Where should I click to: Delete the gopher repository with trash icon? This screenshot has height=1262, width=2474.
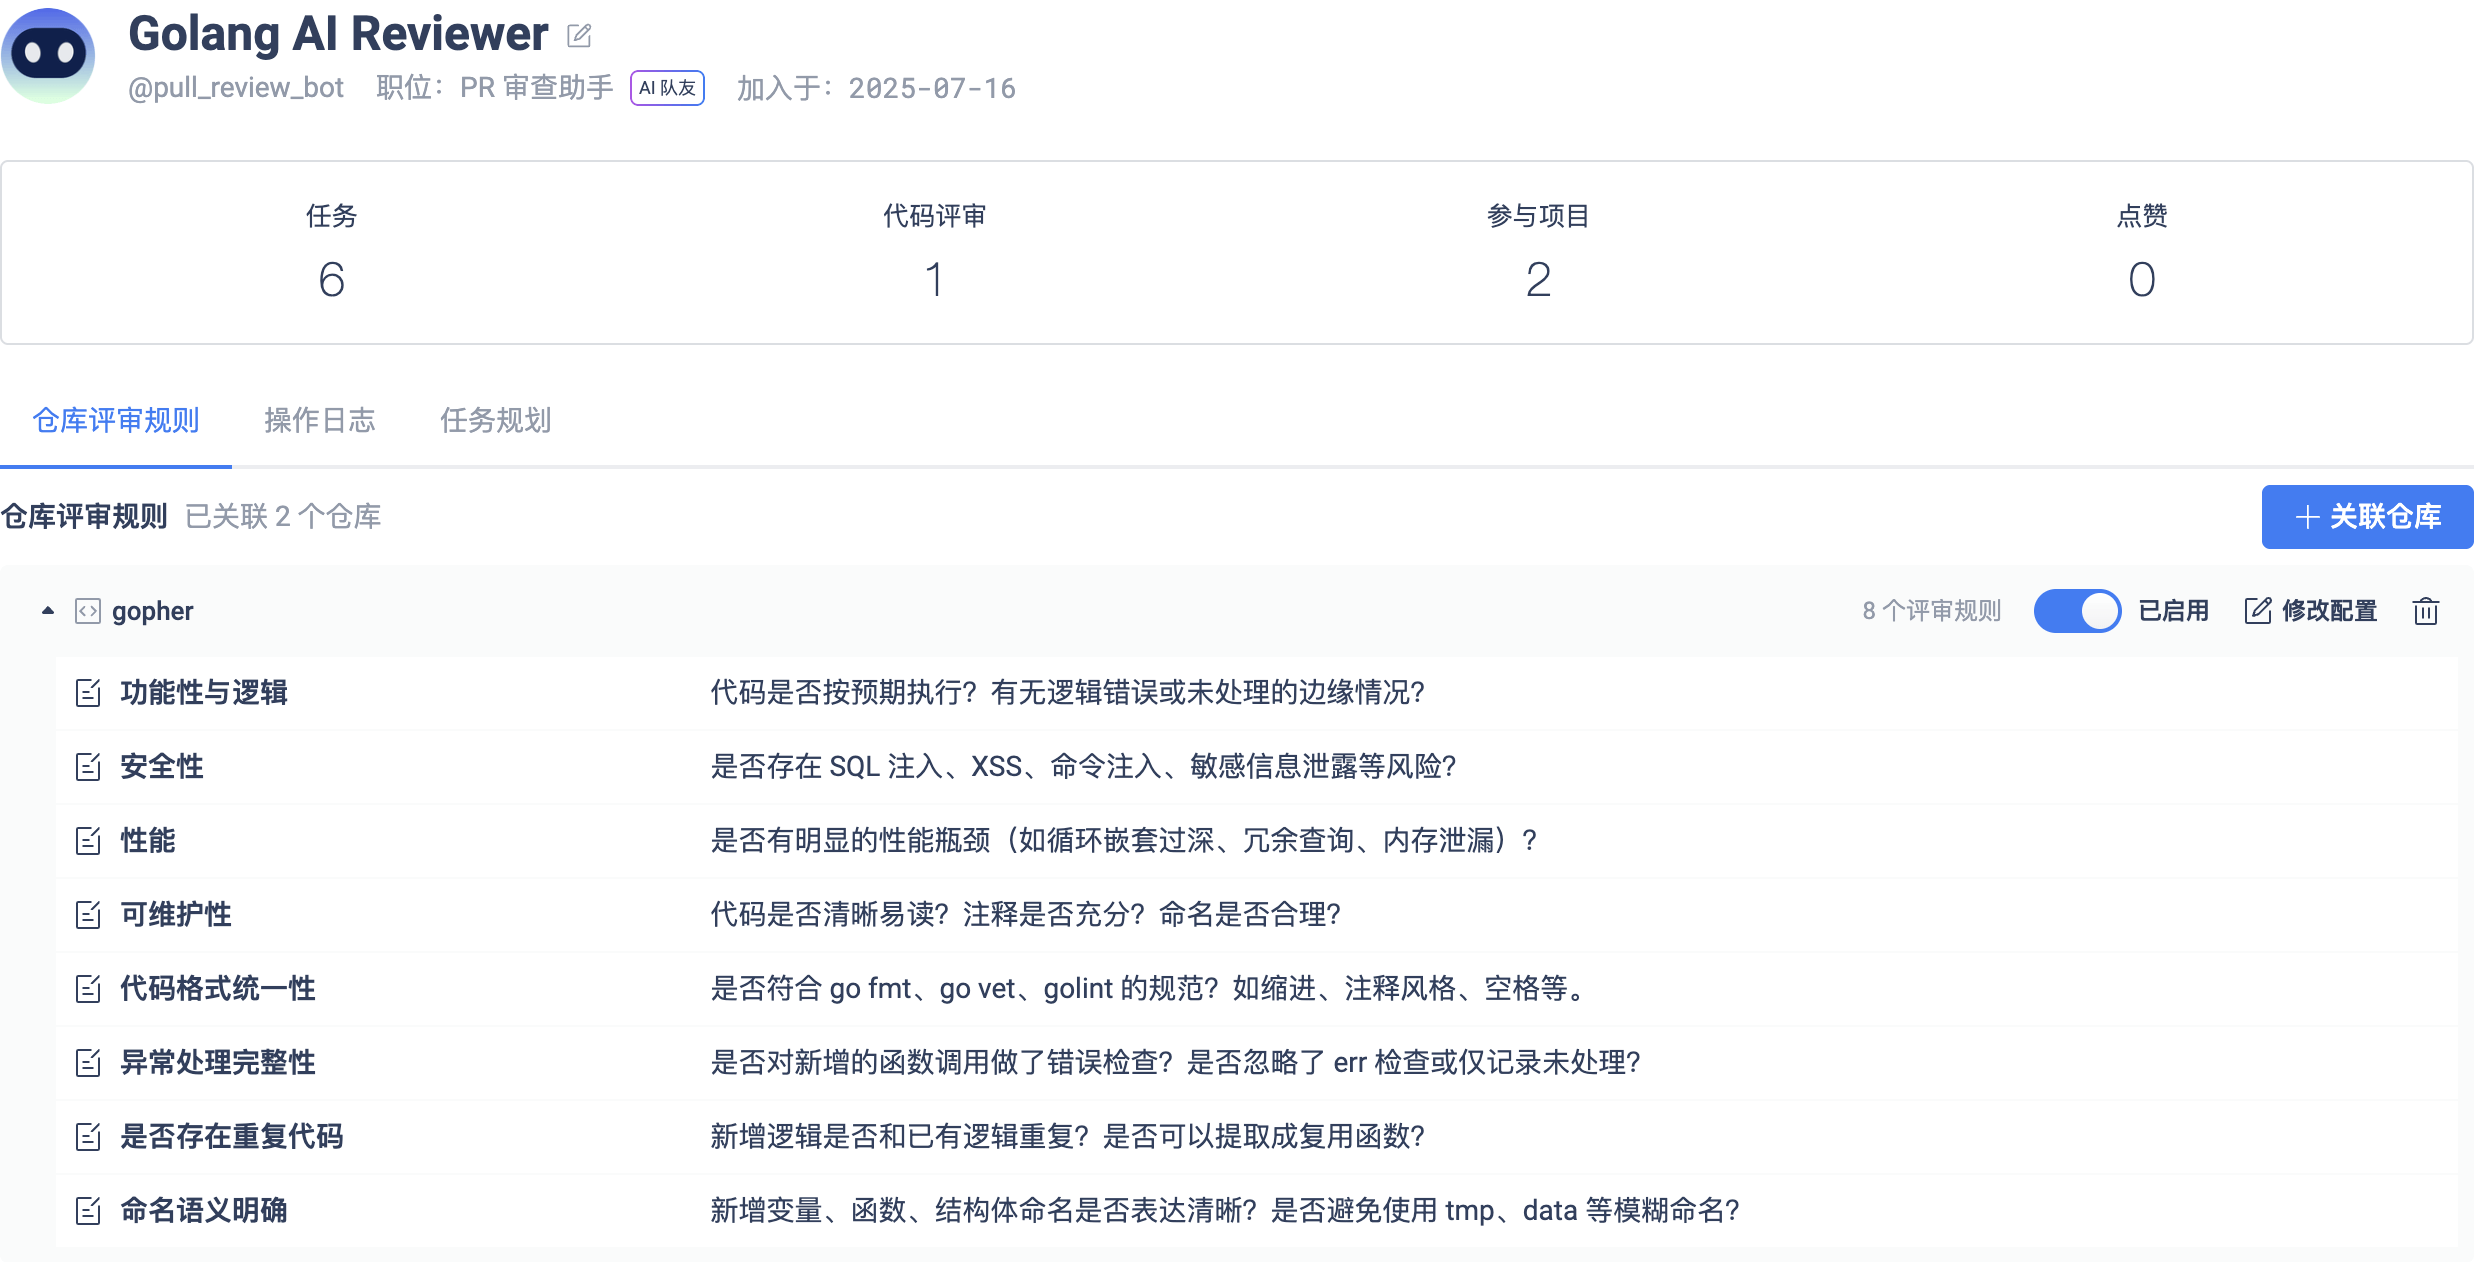pyautogui.click(x=2425, y=611)
